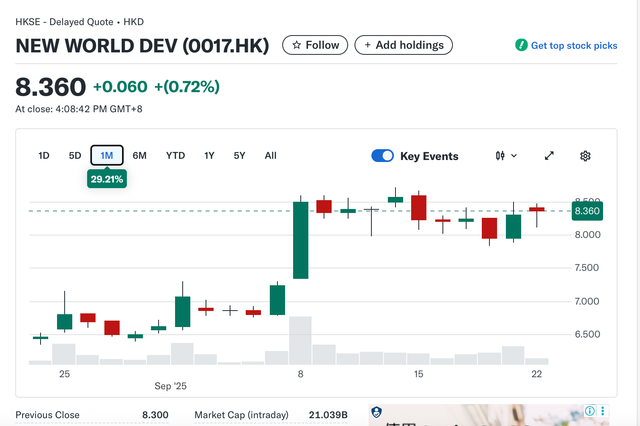Image resolution: width=640 pixels, height=426 pixels.
Task: Select the 5Y chart range
Action: (239, 155)
